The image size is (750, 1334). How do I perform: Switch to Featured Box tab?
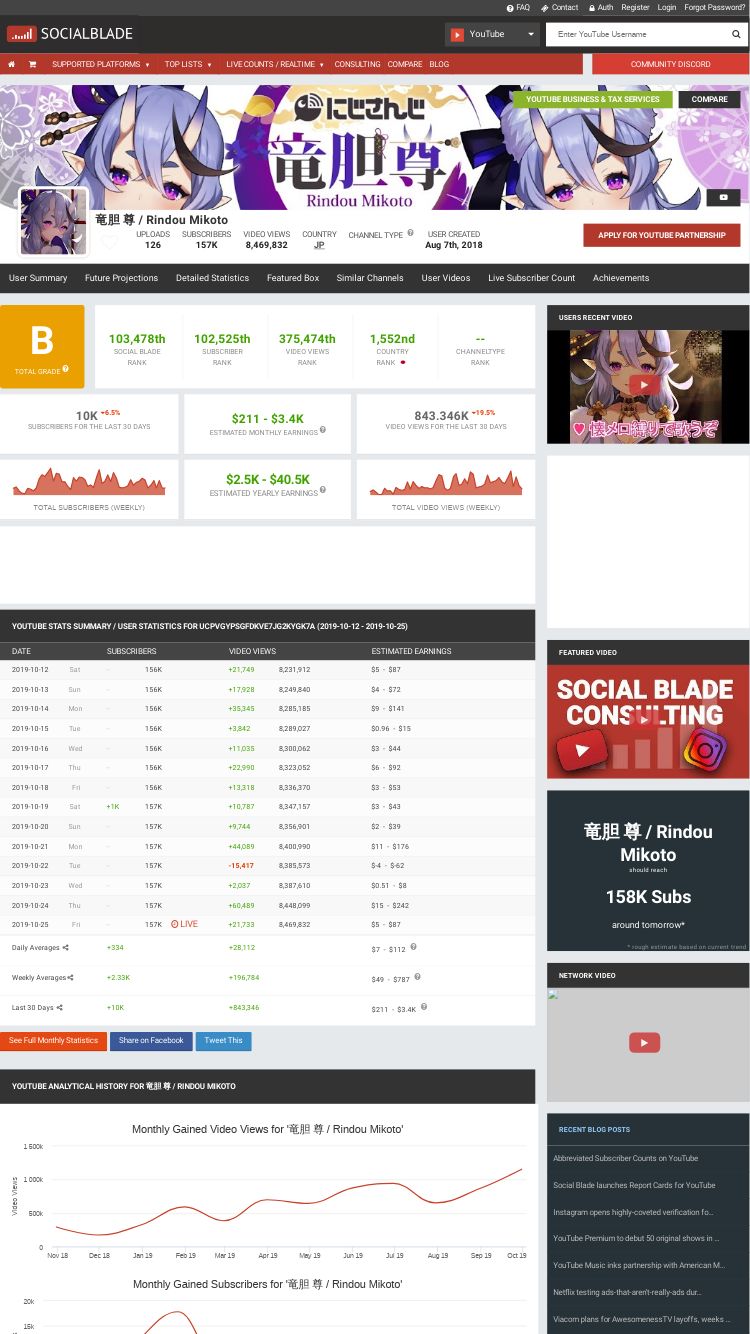293,278
